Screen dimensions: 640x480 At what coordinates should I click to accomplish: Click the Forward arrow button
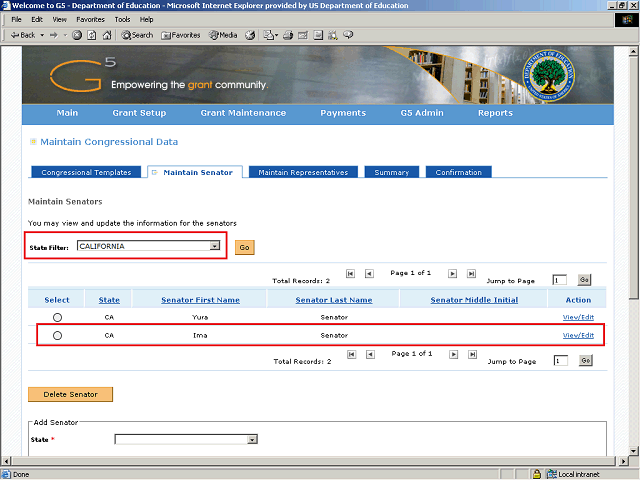(x=54, y=35)
